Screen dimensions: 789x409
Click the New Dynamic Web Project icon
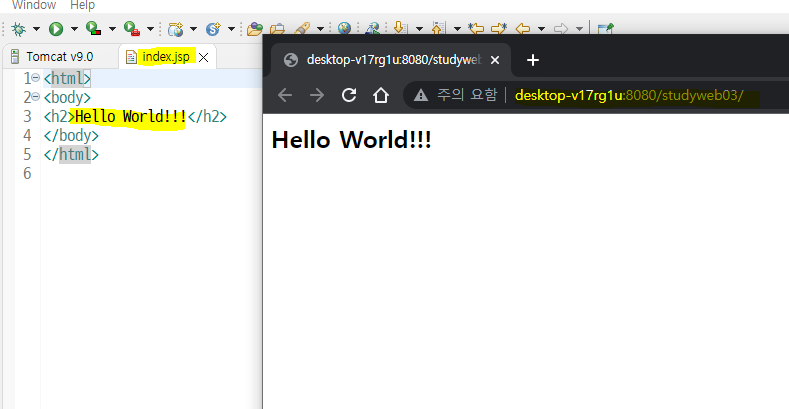tap(175, 29)
